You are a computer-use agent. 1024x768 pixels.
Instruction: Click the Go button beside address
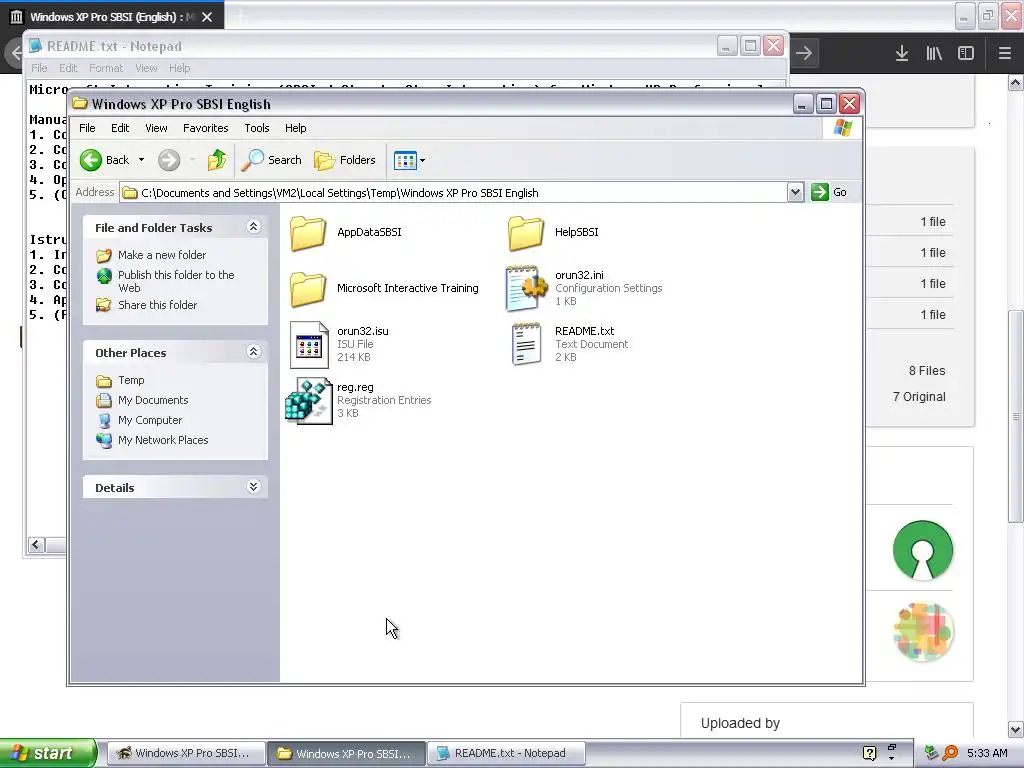(829, 192)
